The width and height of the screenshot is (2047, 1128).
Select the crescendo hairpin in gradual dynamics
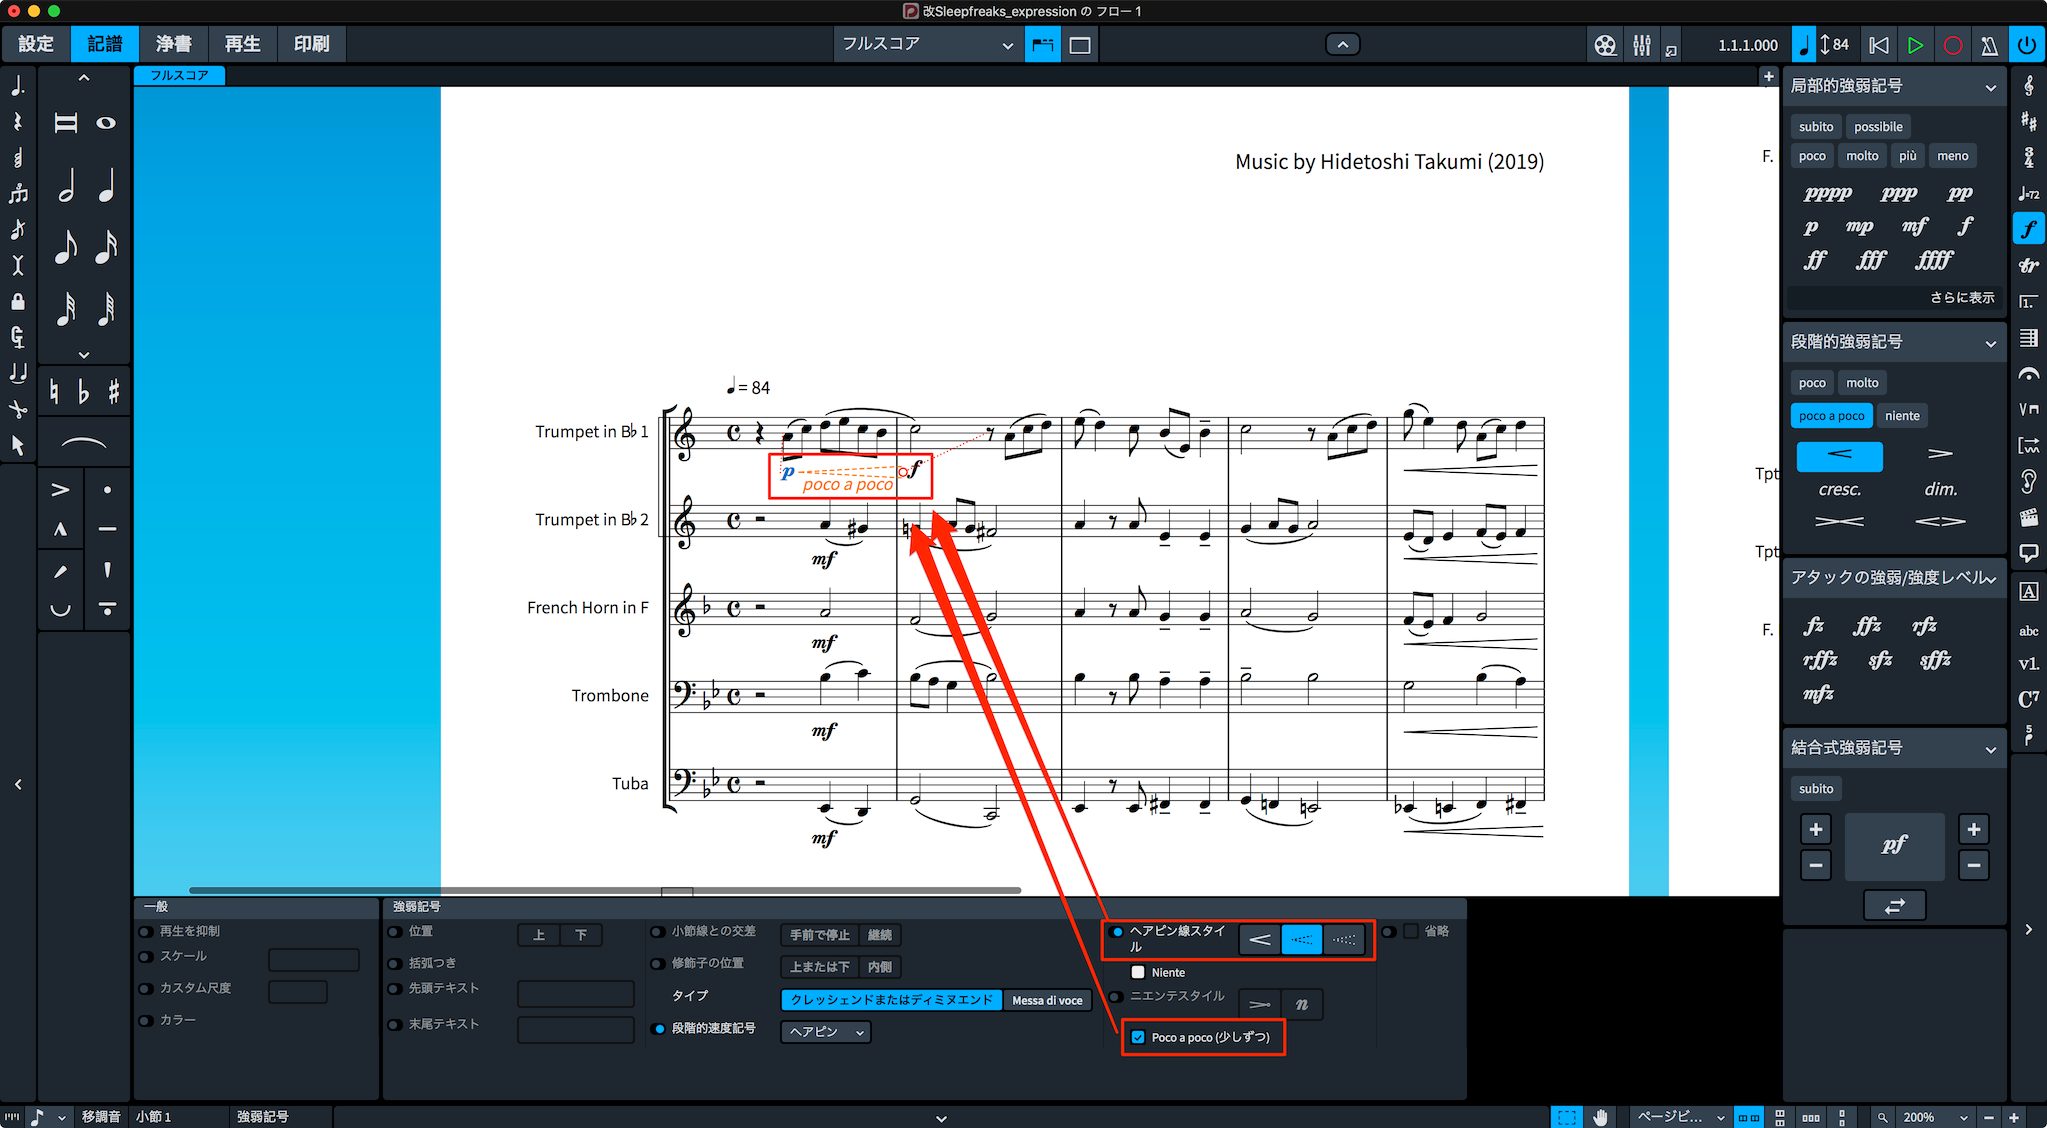click(1839, 455)
